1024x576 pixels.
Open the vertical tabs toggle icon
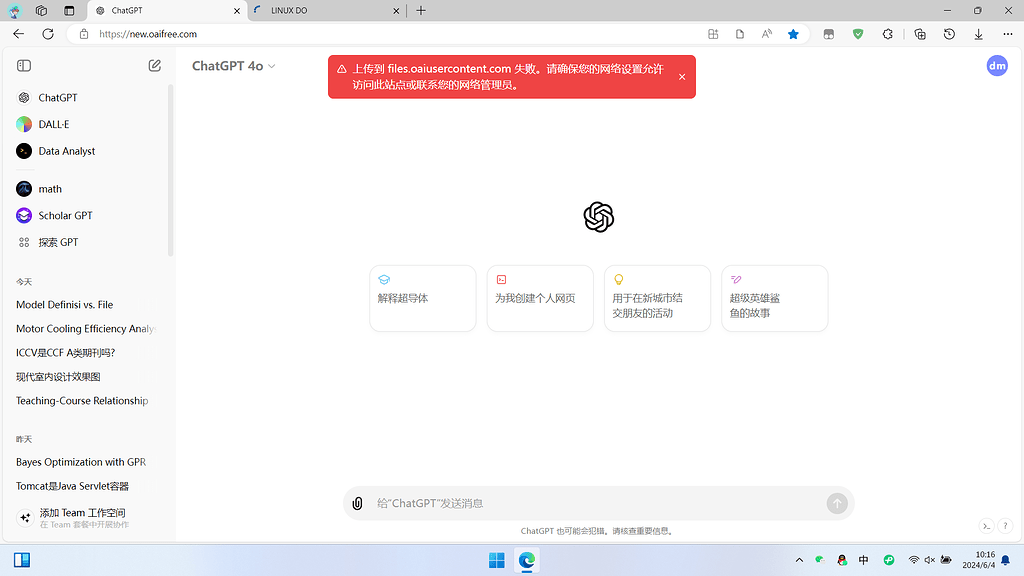[69, 10]
